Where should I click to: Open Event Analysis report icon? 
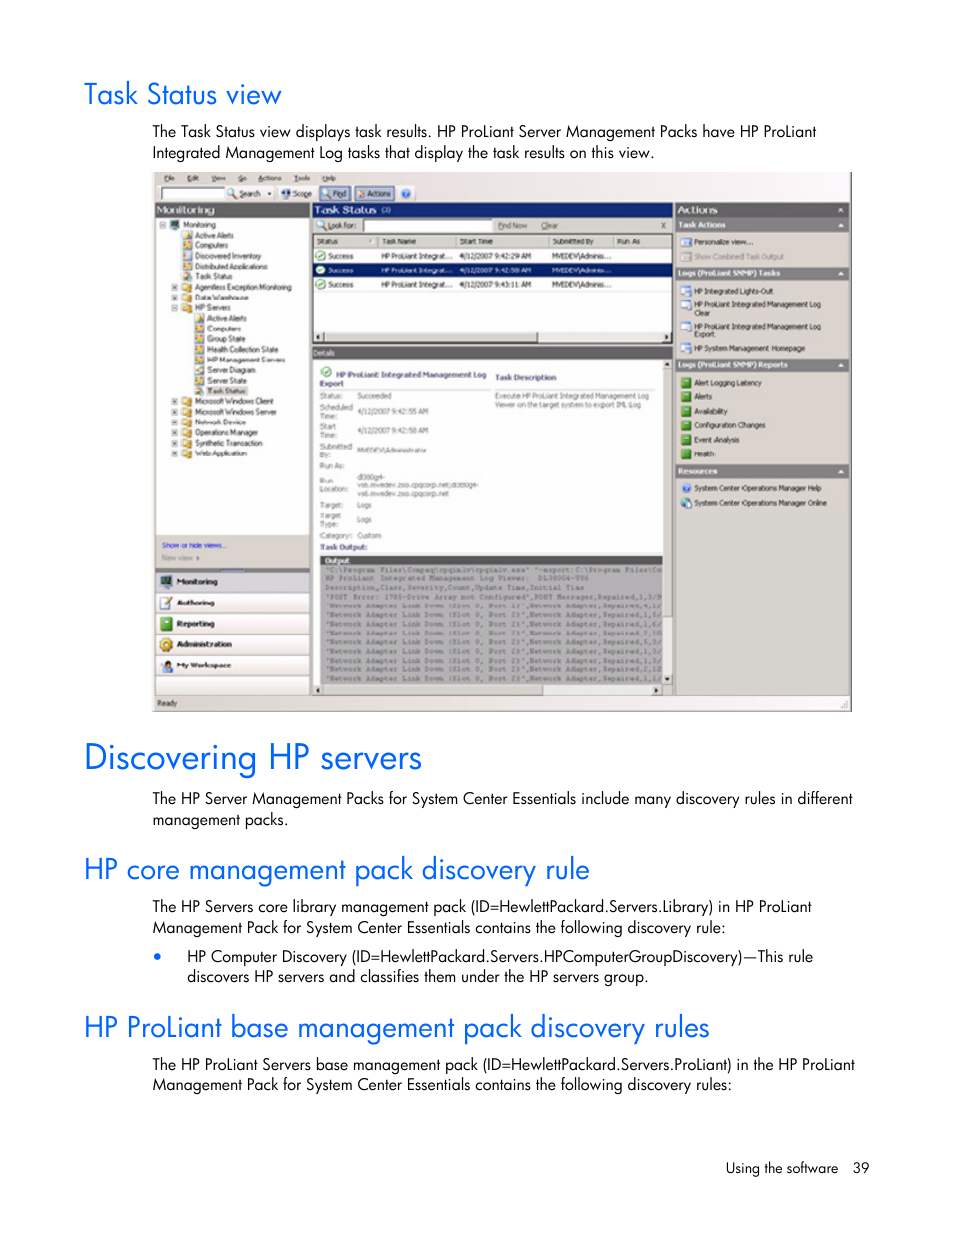tap(687, 439)
